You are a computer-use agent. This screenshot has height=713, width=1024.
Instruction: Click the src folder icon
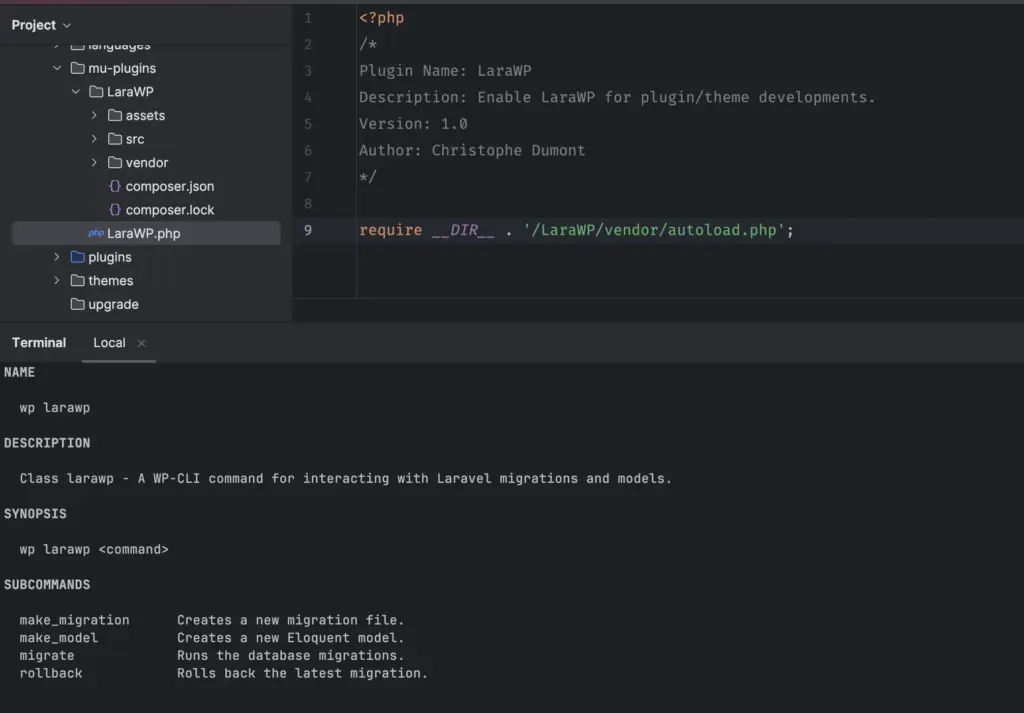[113, 139]
